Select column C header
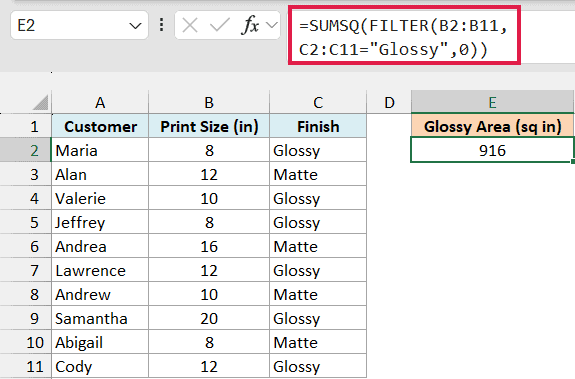 tap(318, 102)
